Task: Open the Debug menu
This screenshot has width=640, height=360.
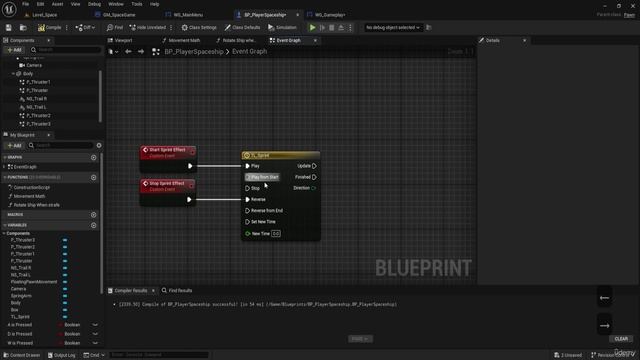Action: click(94, 4)
